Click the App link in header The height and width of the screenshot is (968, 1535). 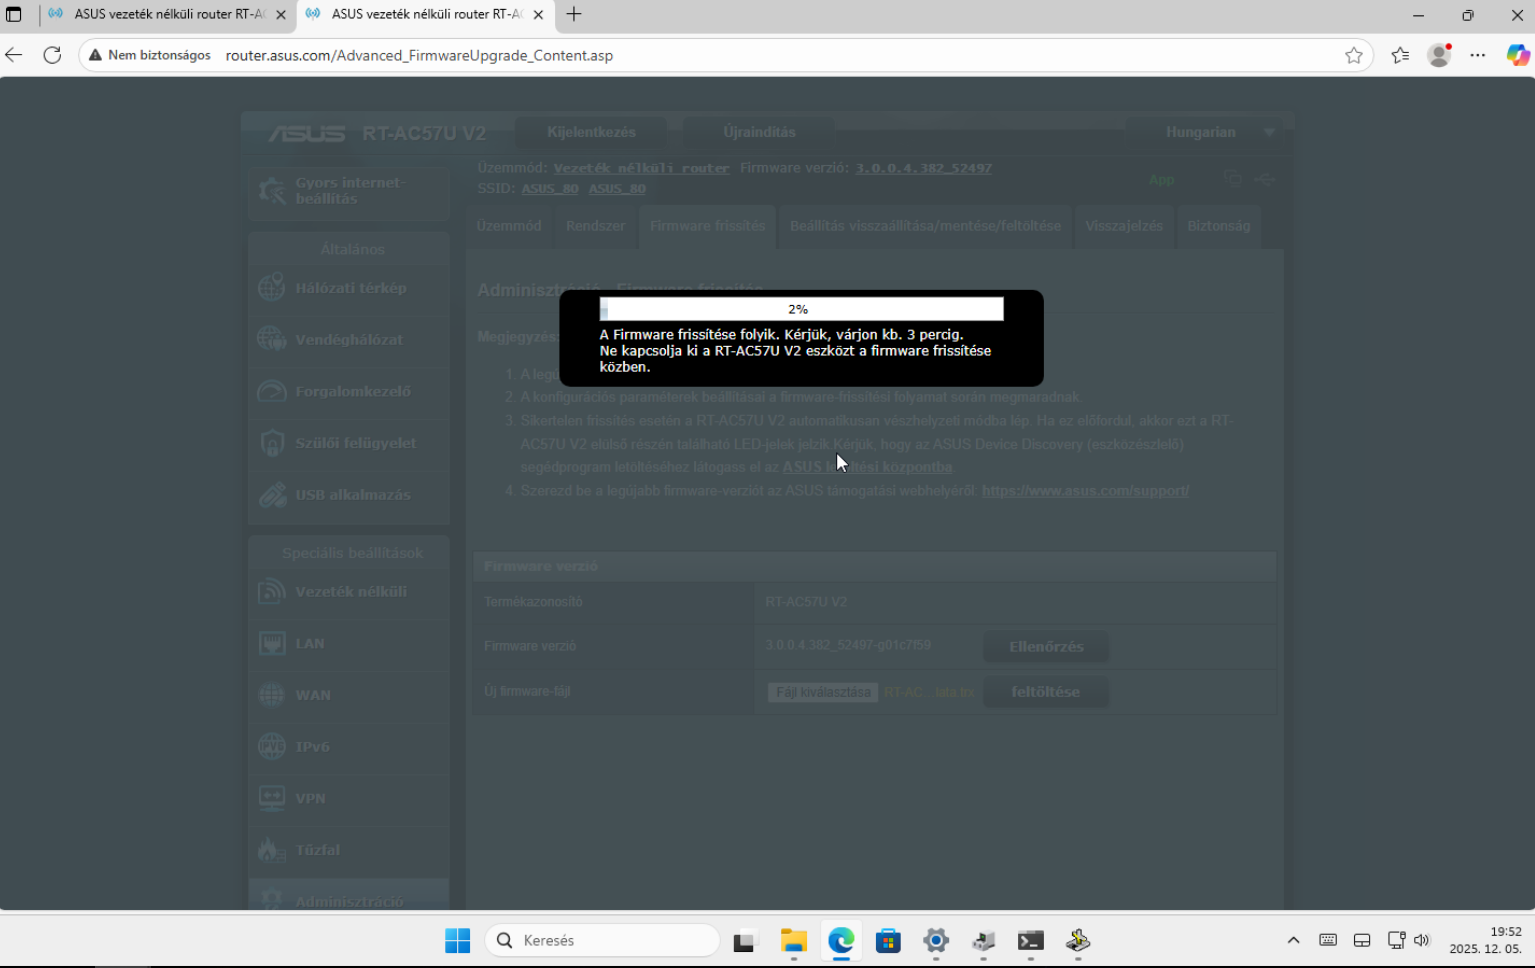pos(1161,180)
